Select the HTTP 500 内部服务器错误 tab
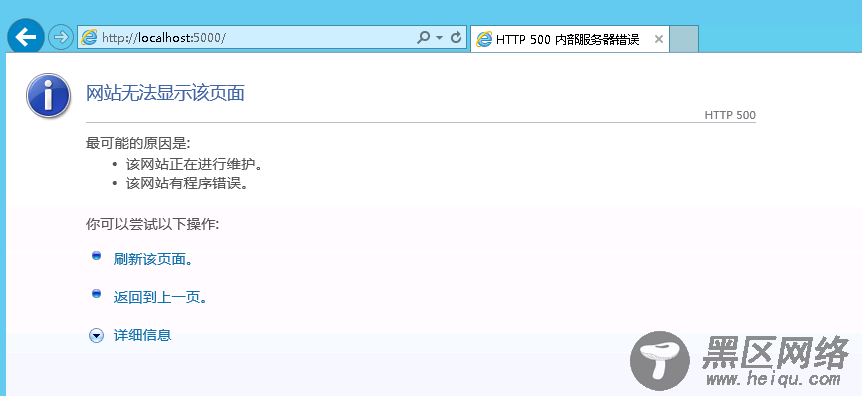Screen dimensions: 862x396 [570, 39]
